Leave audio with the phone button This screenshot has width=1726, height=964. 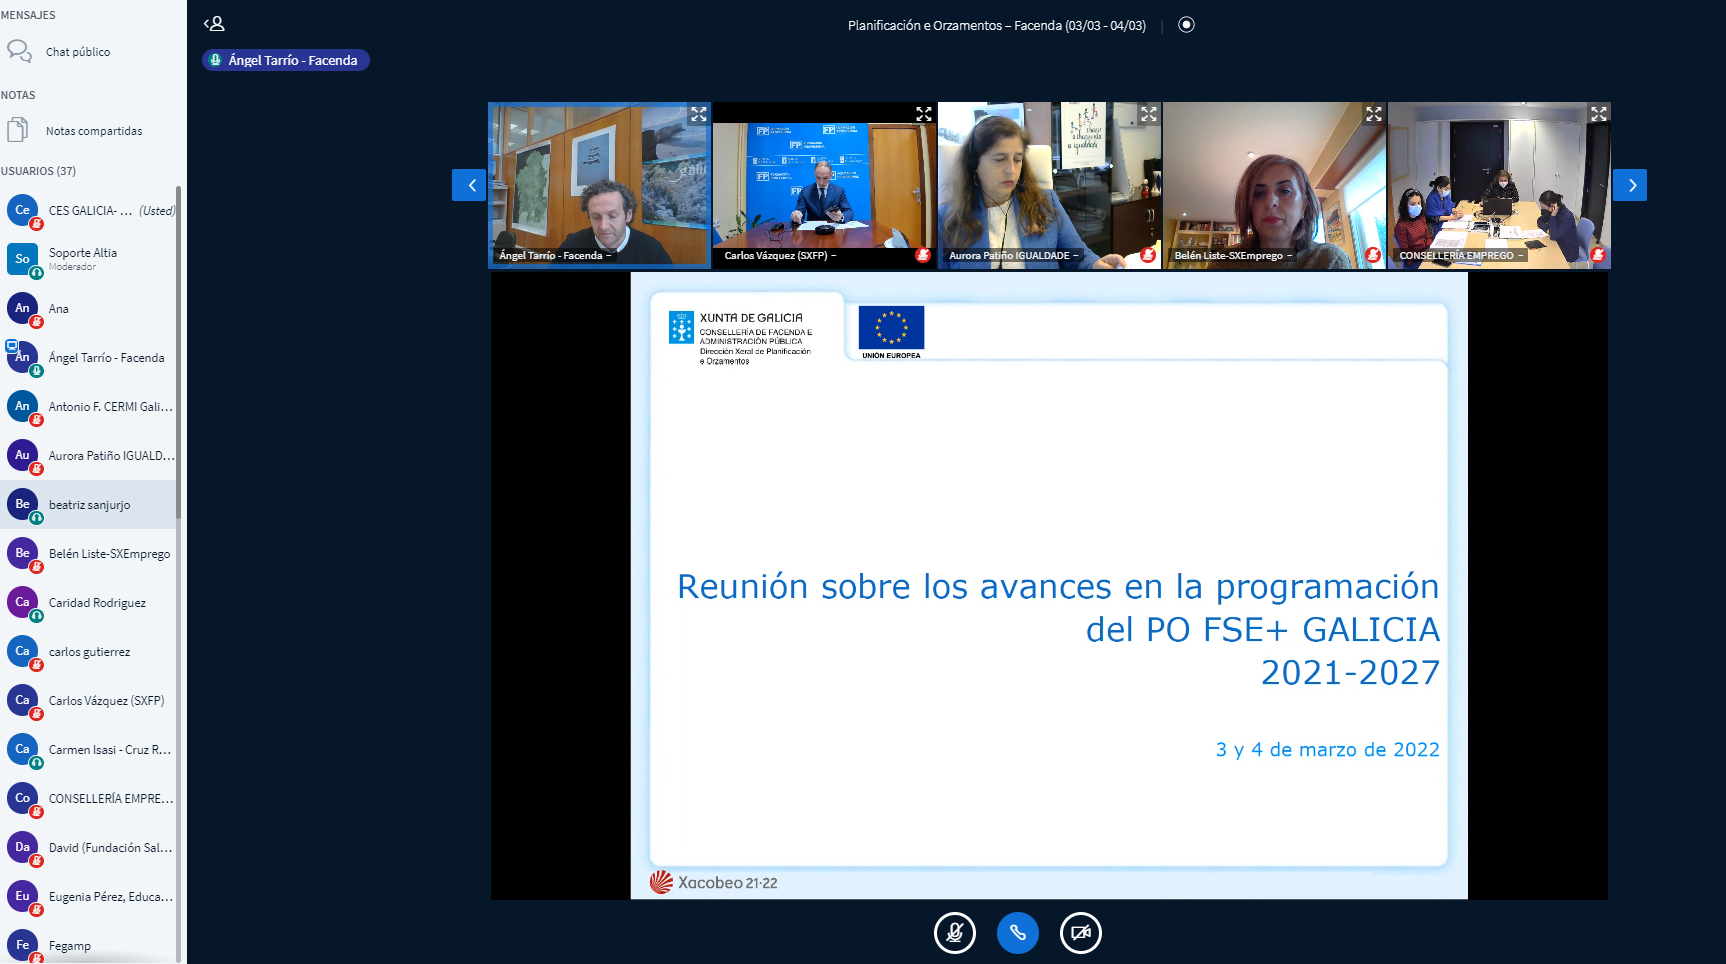pyautogui.click(x=1017, y=933)
